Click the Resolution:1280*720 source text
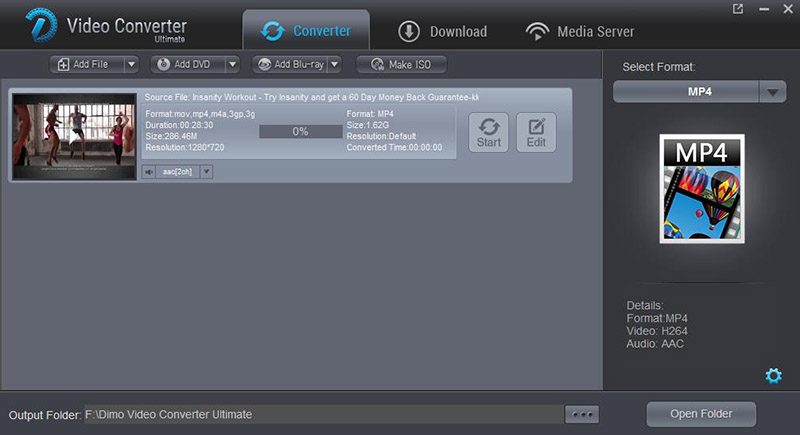The image size is (800, 435). pyautogui.click(x=185, y=147)
